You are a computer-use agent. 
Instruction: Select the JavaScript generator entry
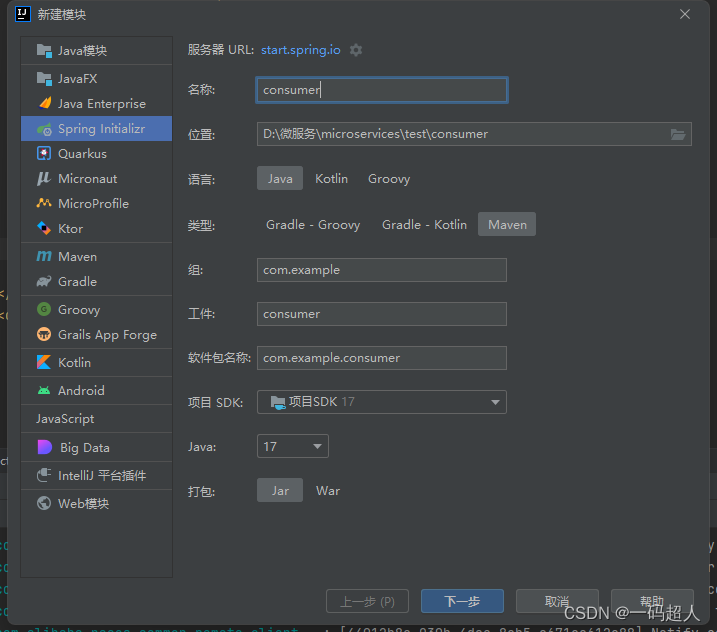point(96,418)
